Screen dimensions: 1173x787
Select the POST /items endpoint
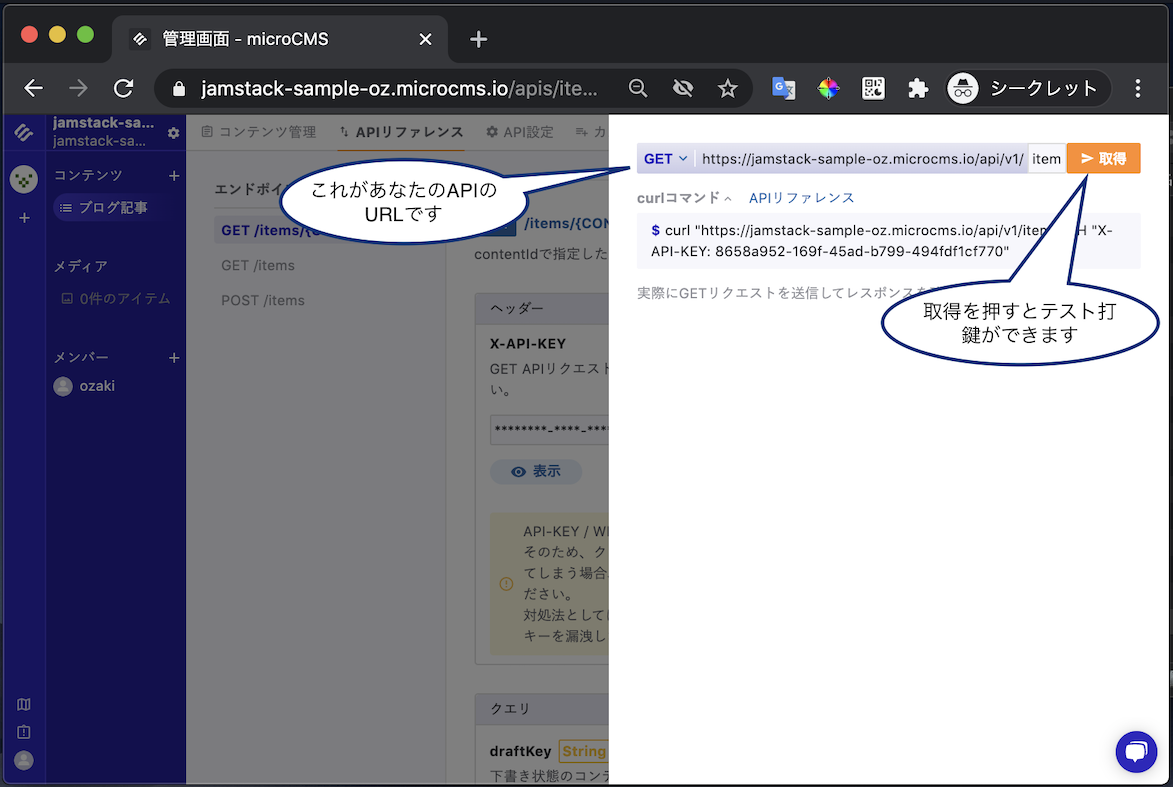point(263,301)
